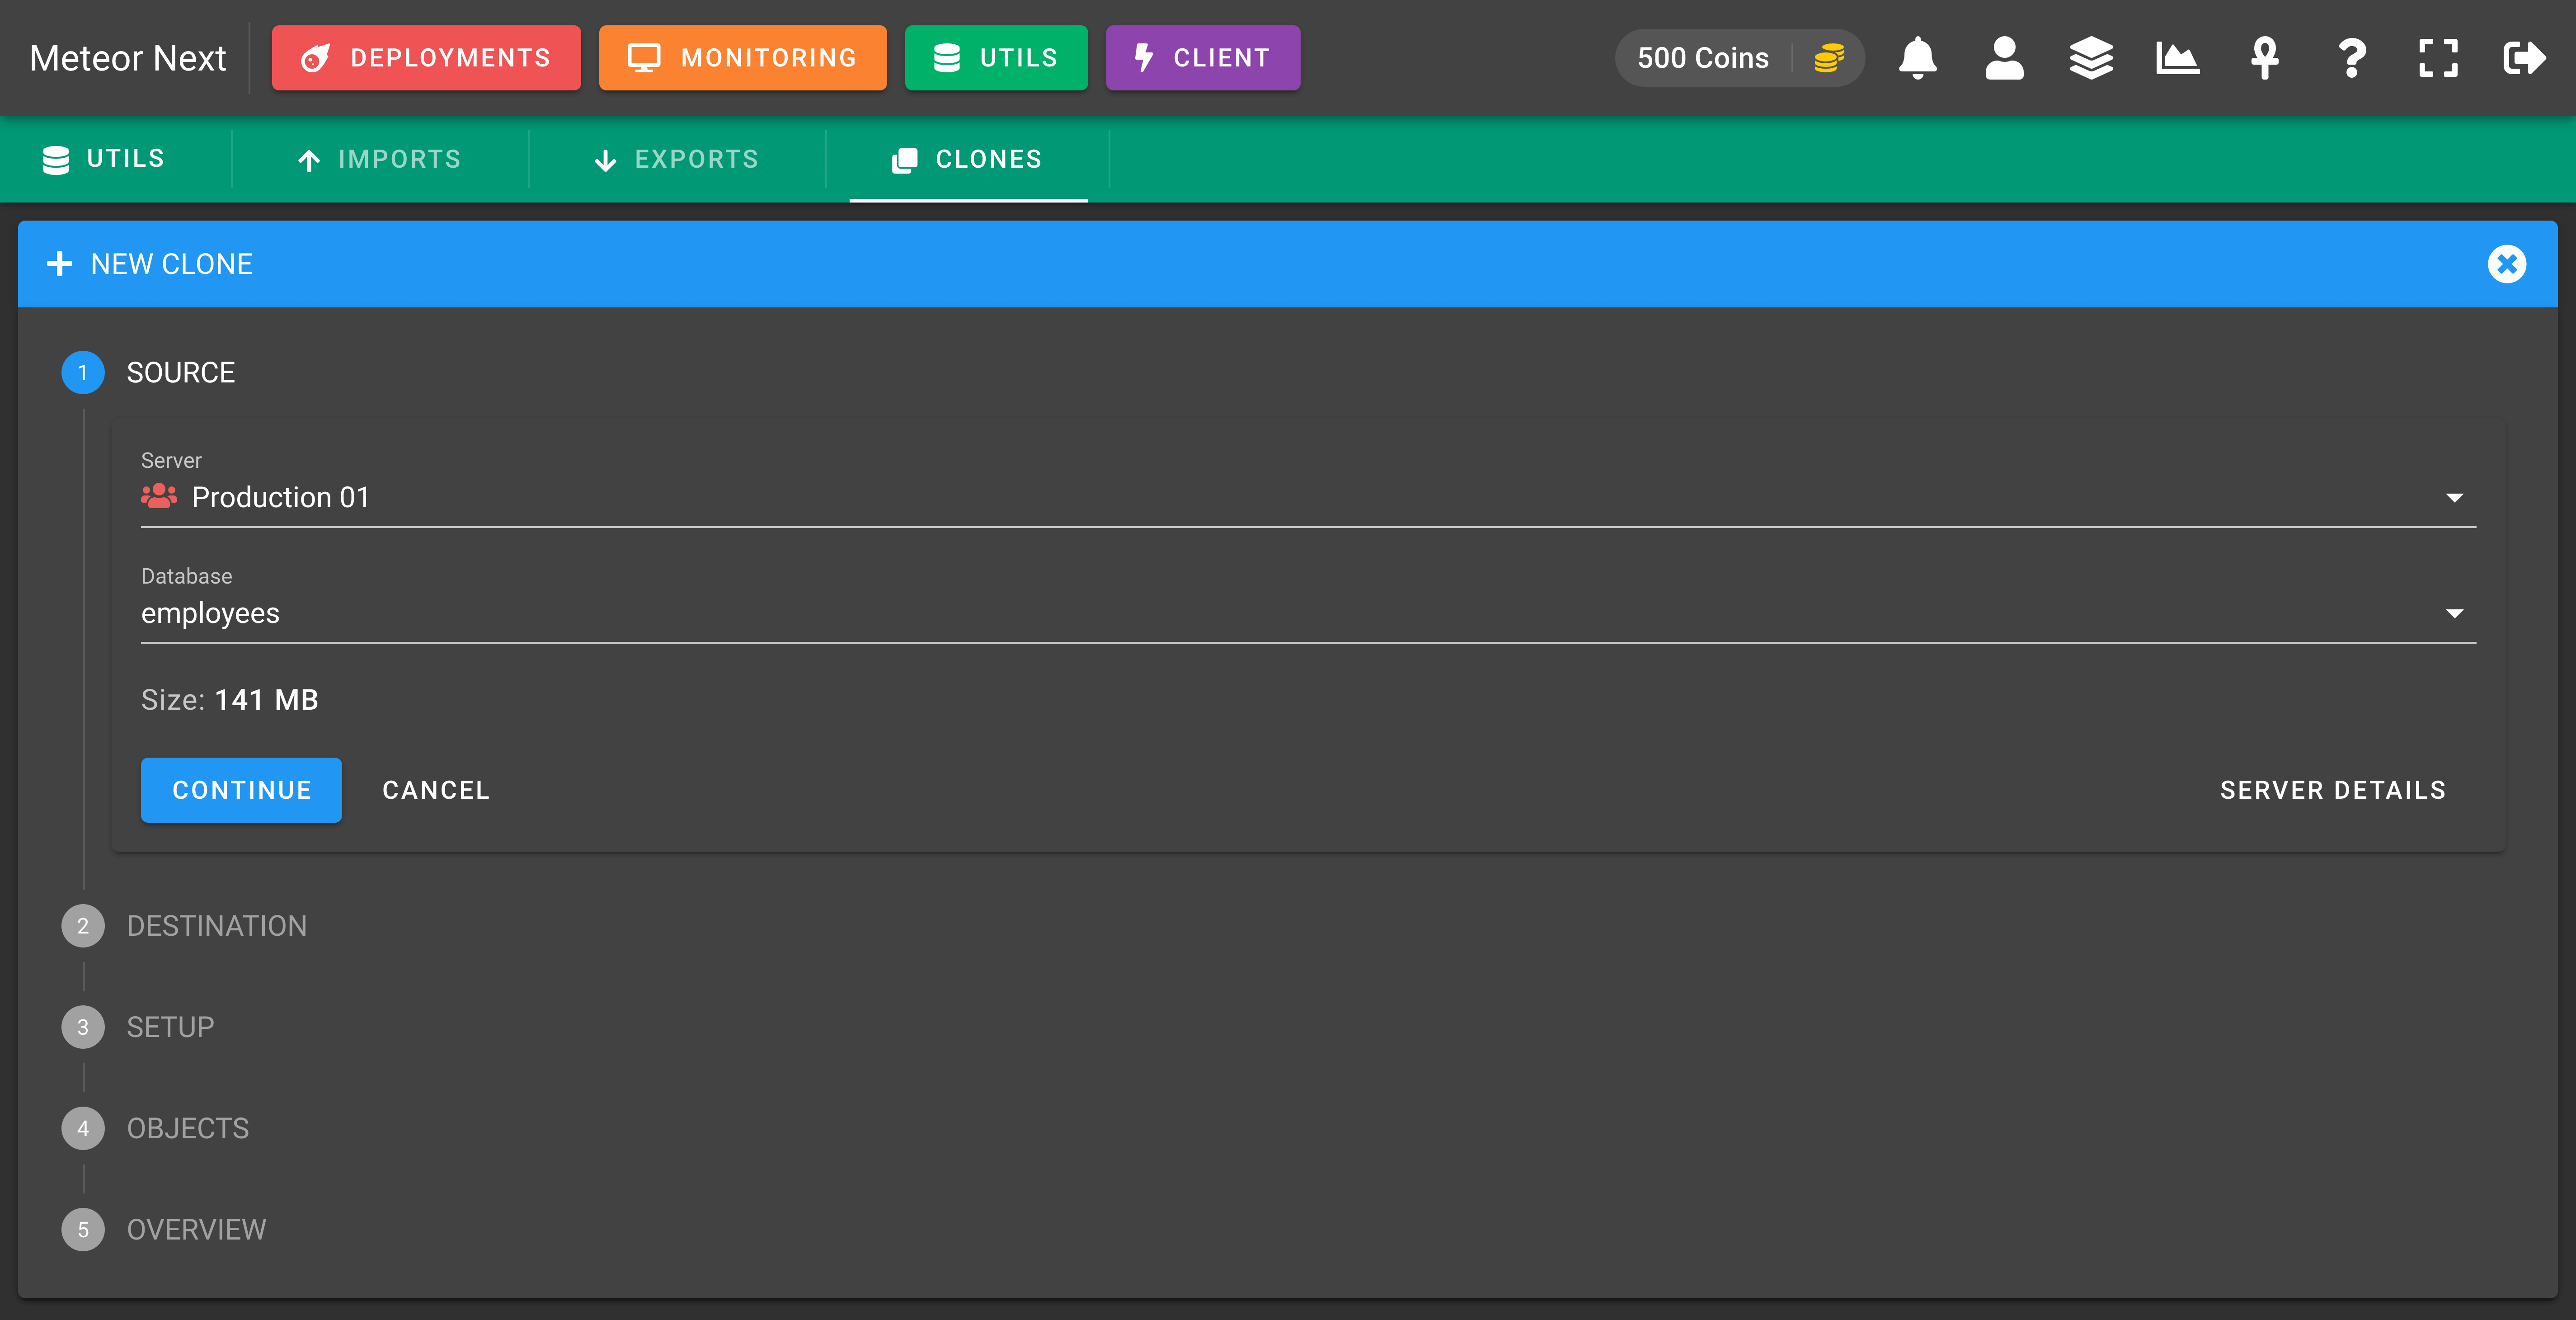Open the notifications bell icon
Image resolution: width=2576 pixels, height=1320 pixels.
[x=1917, y=58]
